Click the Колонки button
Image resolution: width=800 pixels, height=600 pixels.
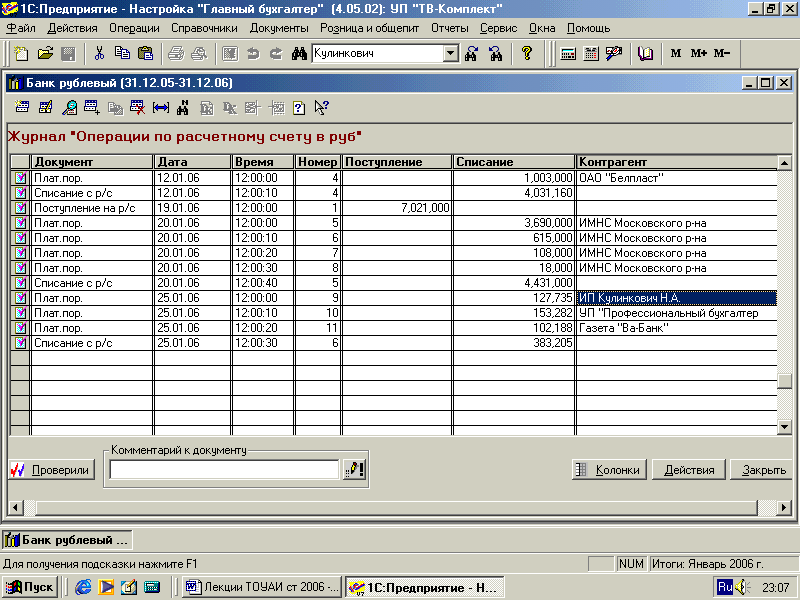tap(609, 470)
